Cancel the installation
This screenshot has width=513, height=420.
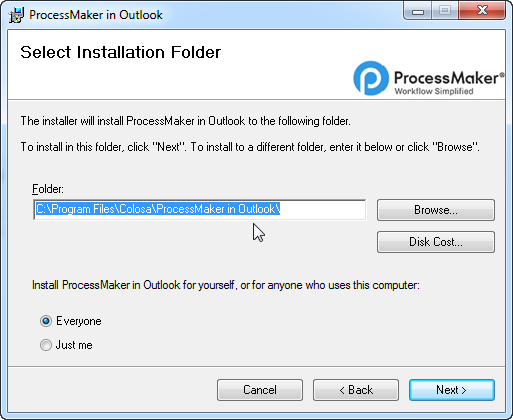(x=260, y=390)
